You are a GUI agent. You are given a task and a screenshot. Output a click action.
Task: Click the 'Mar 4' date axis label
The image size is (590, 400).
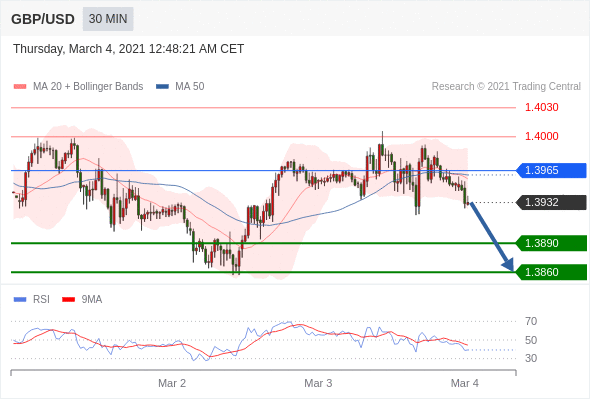pos(465,383)
